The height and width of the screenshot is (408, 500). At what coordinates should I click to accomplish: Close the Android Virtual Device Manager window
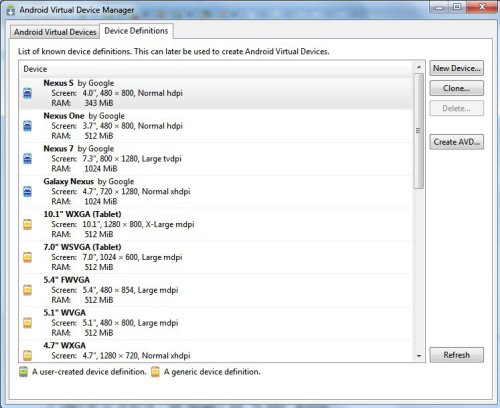(x=482, y=7)
